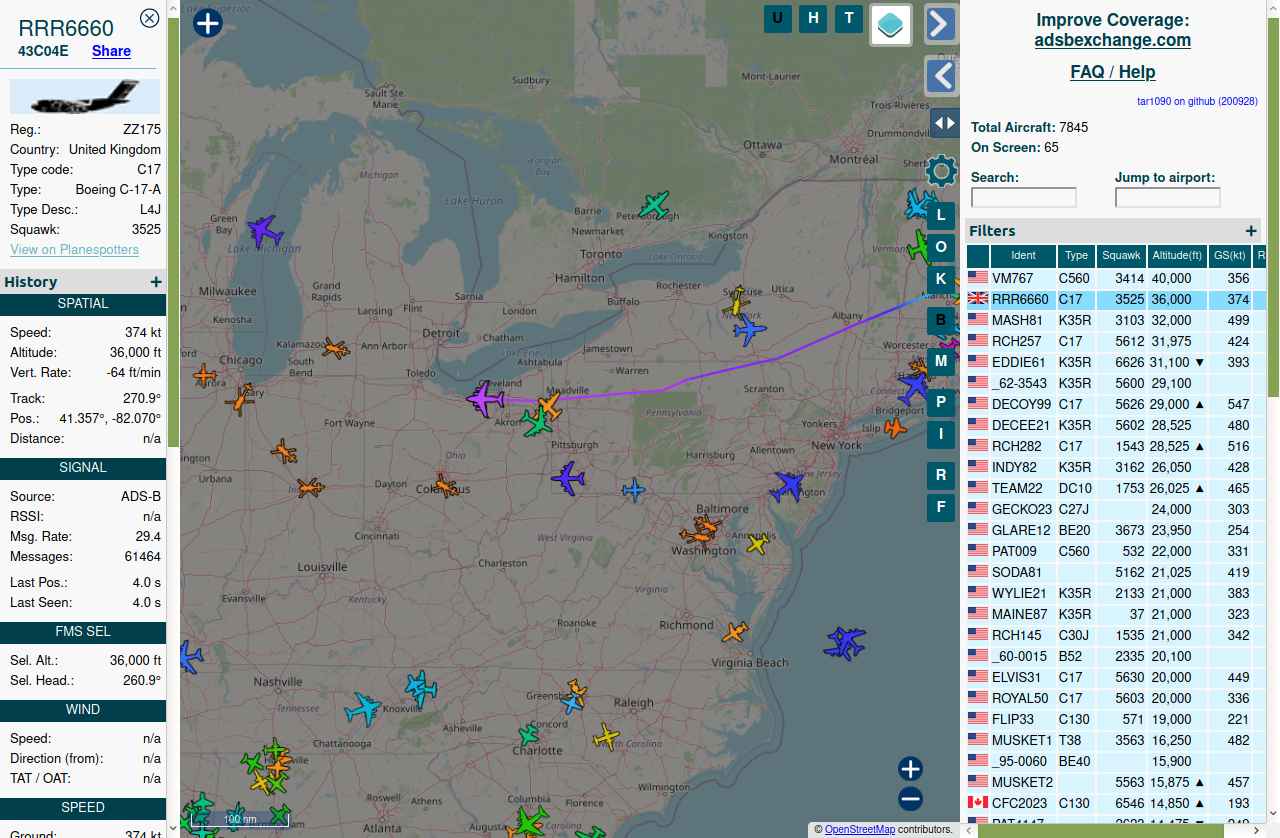
Task: Toggle the O map option button
Action: coord(941,246)
